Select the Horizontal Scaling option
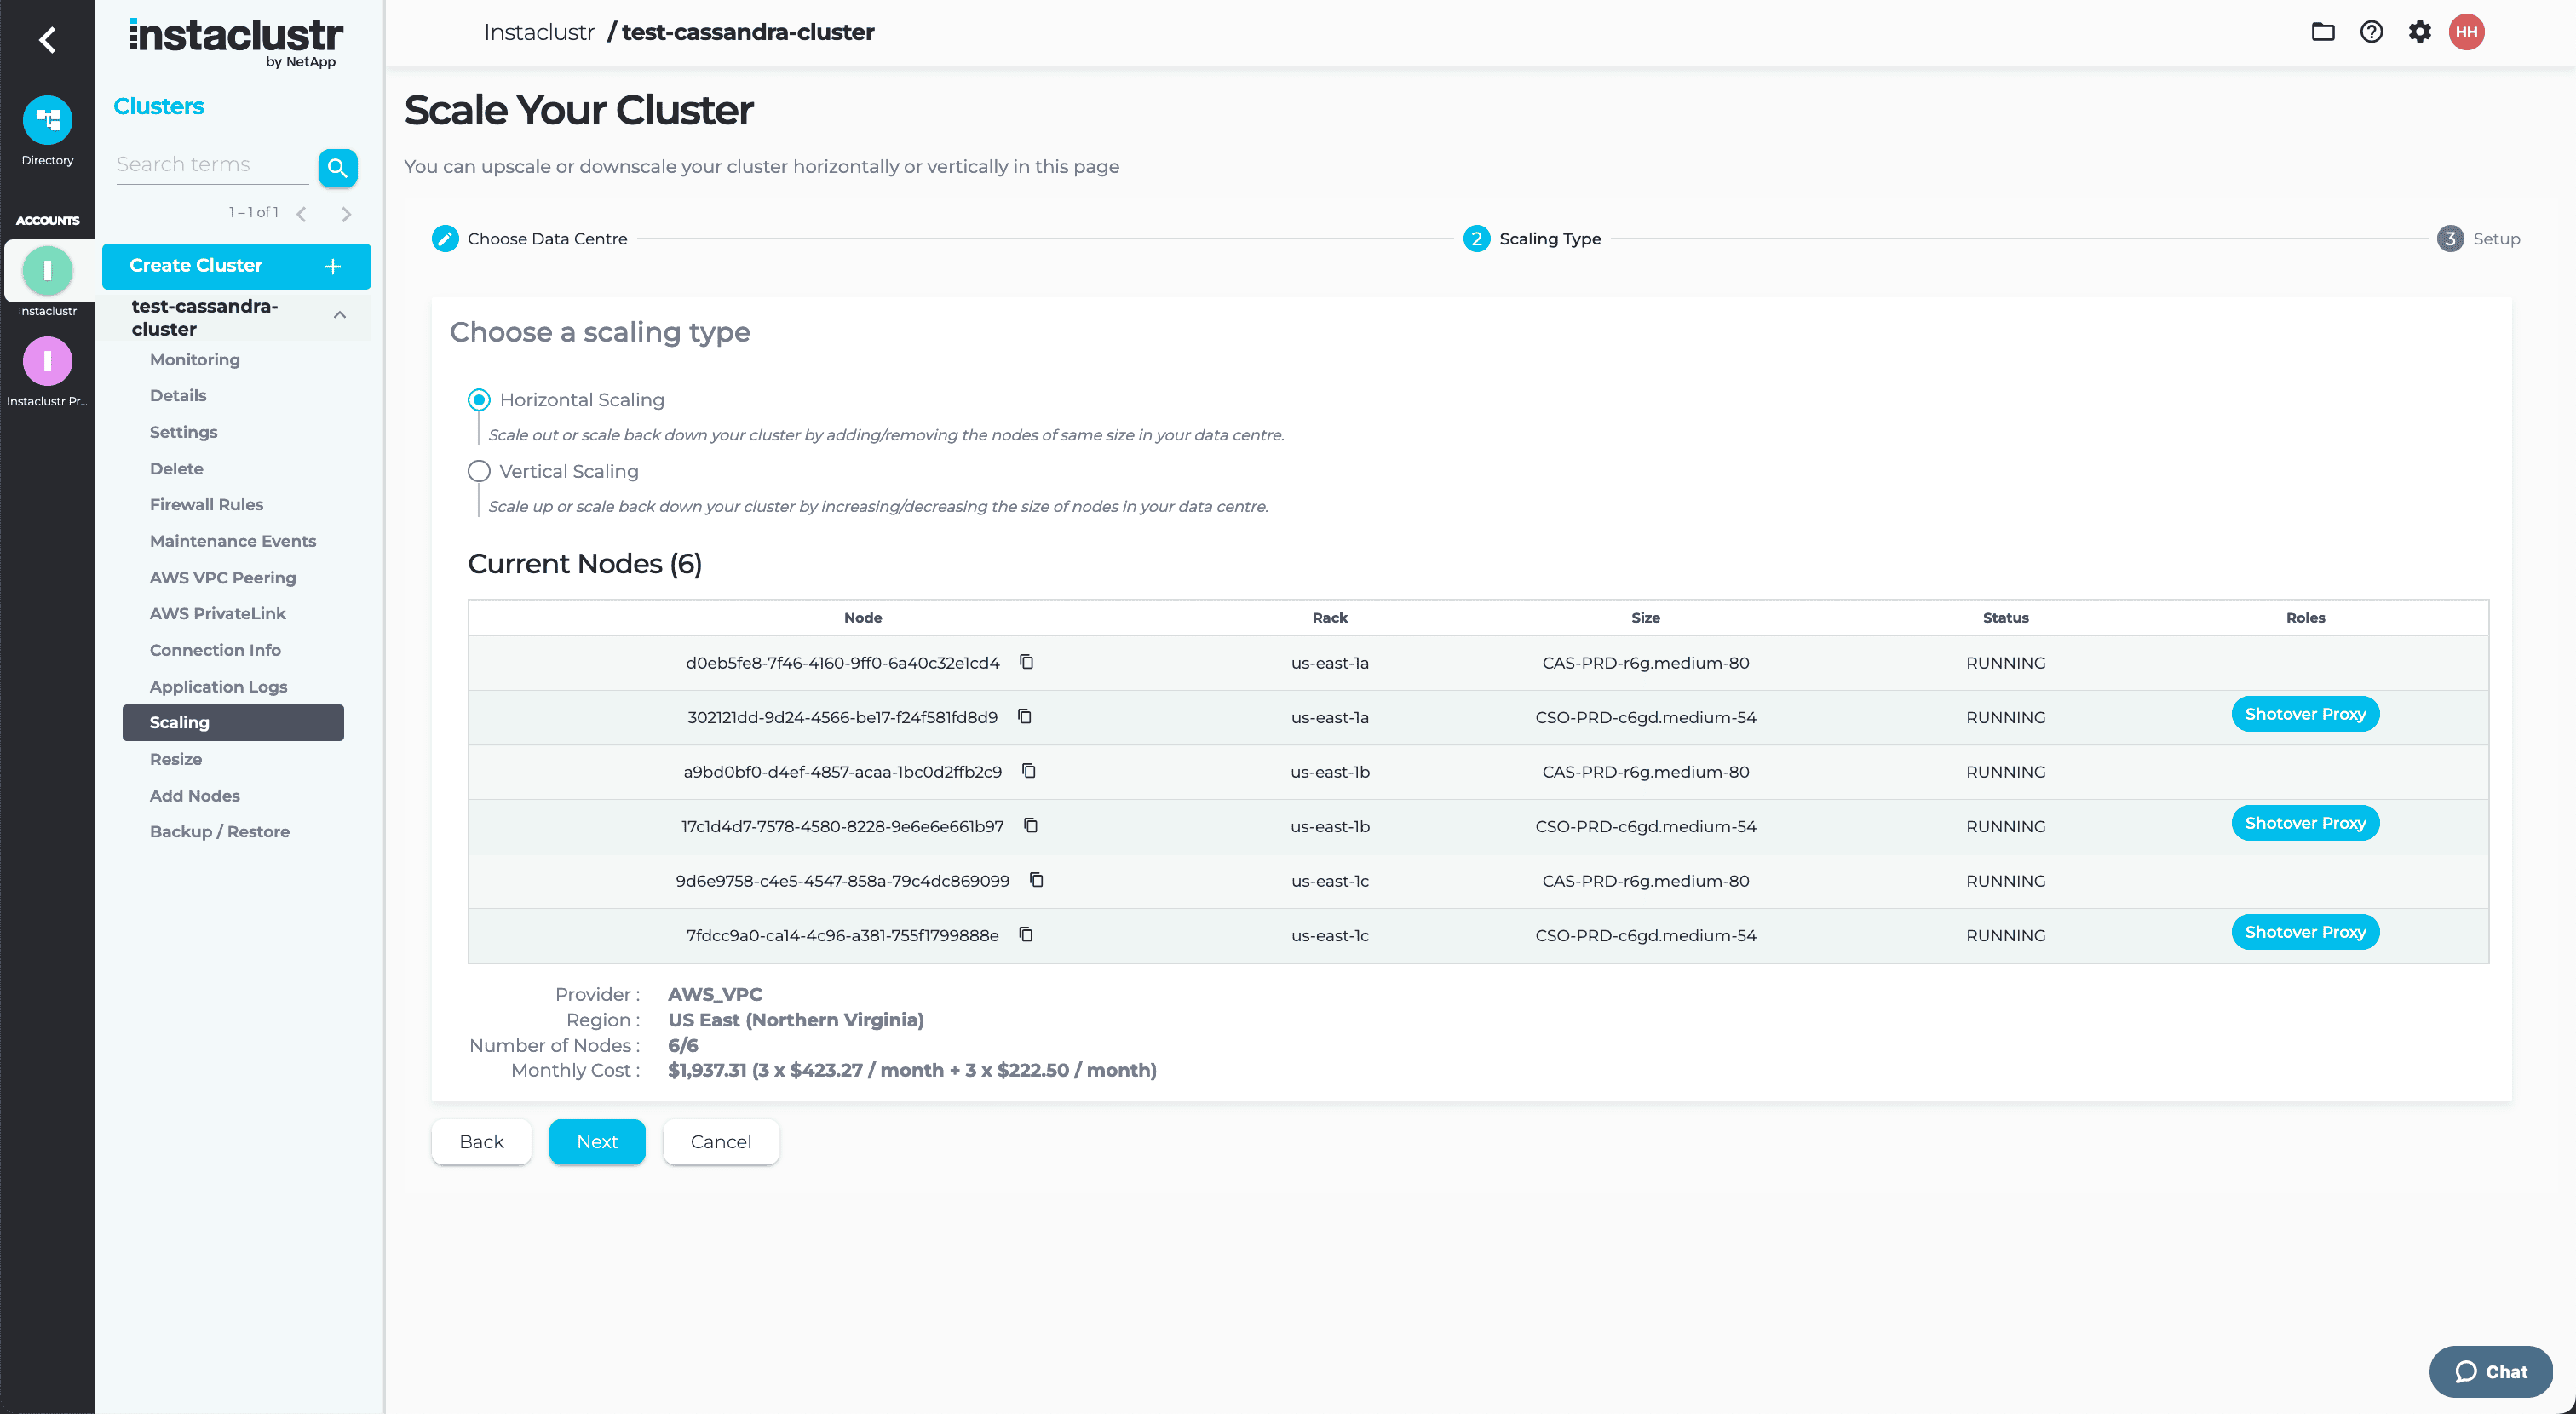Image resolution: width=2576 pixels, height=1414 pixels. [478, 399]
